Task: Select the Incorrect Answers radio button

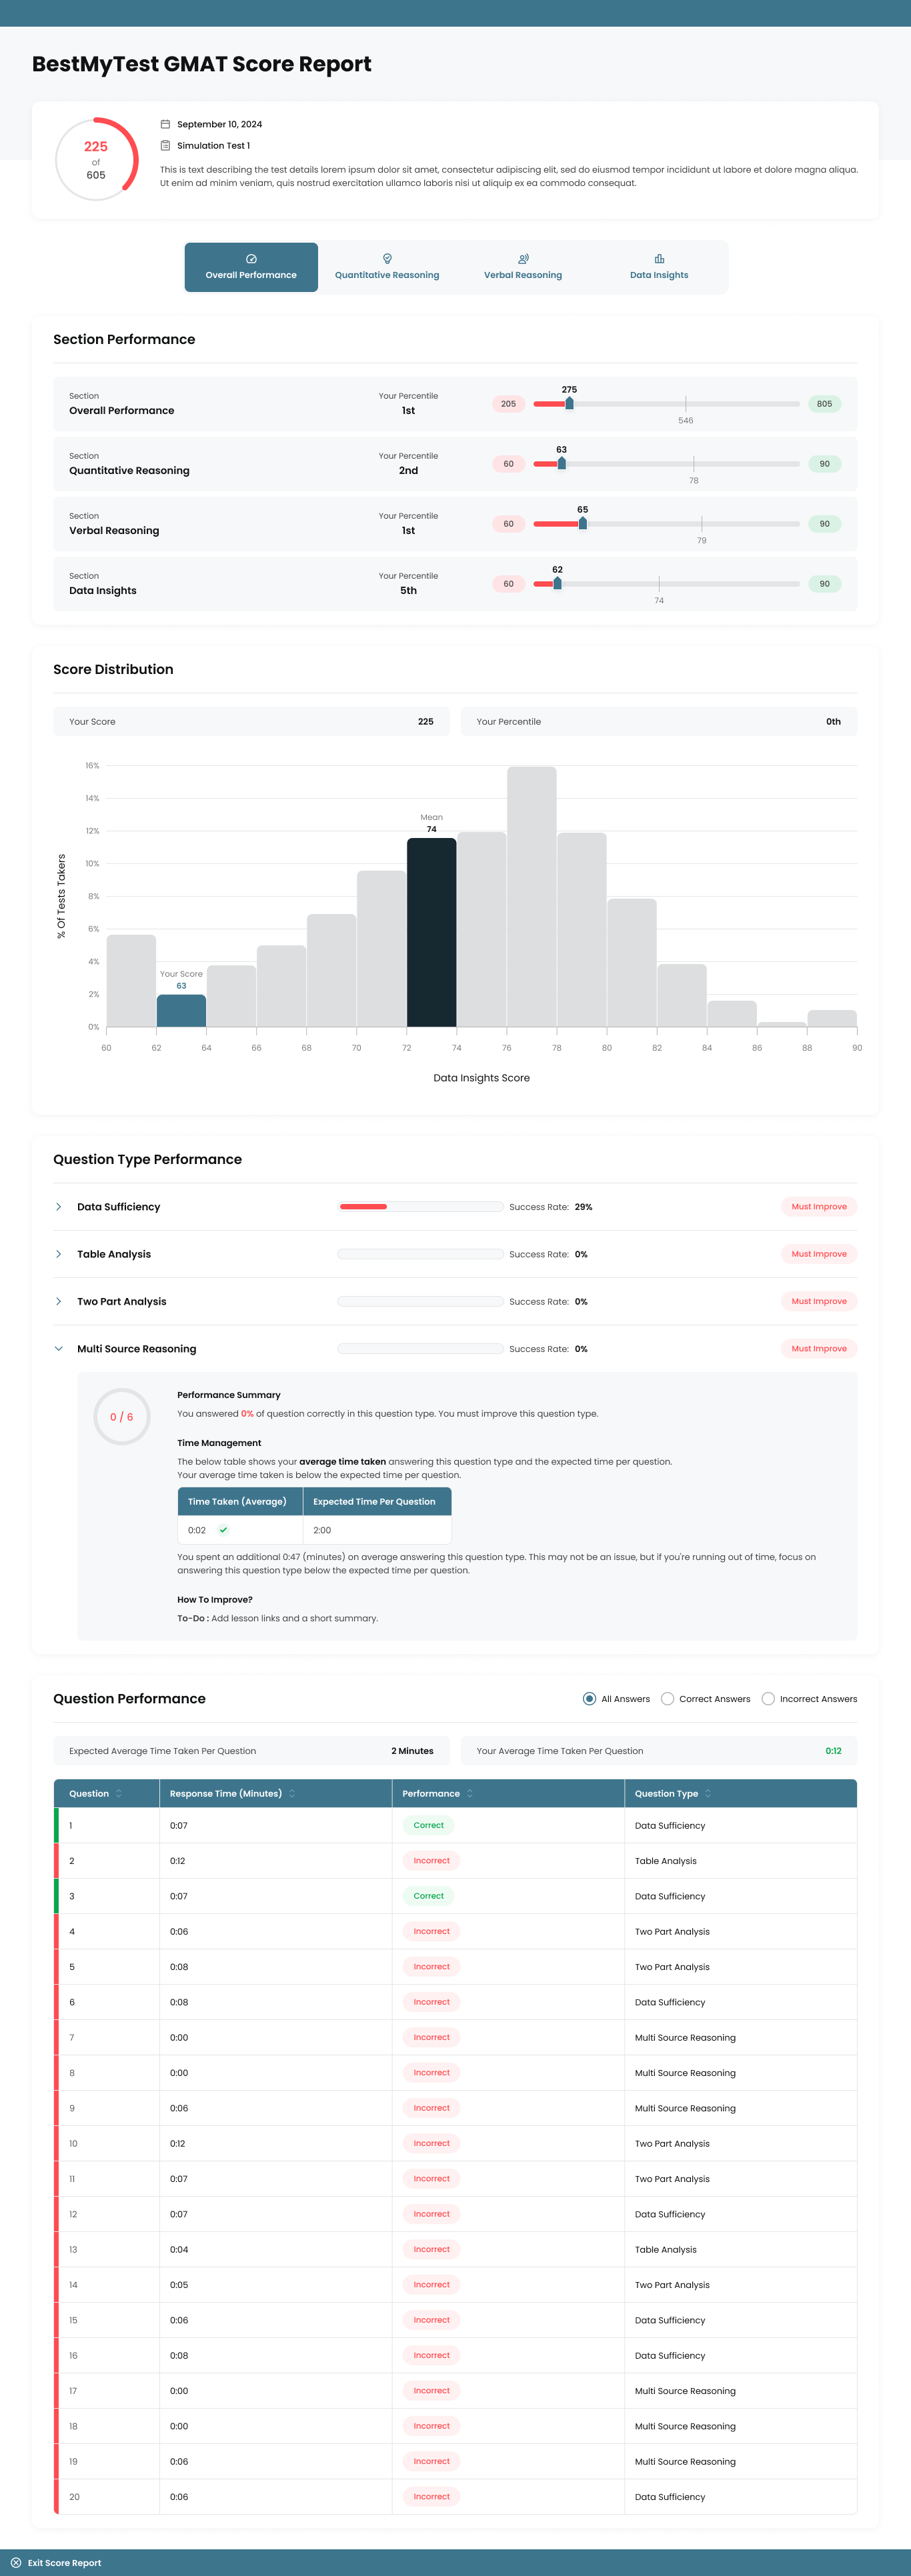Action: 768,1698
